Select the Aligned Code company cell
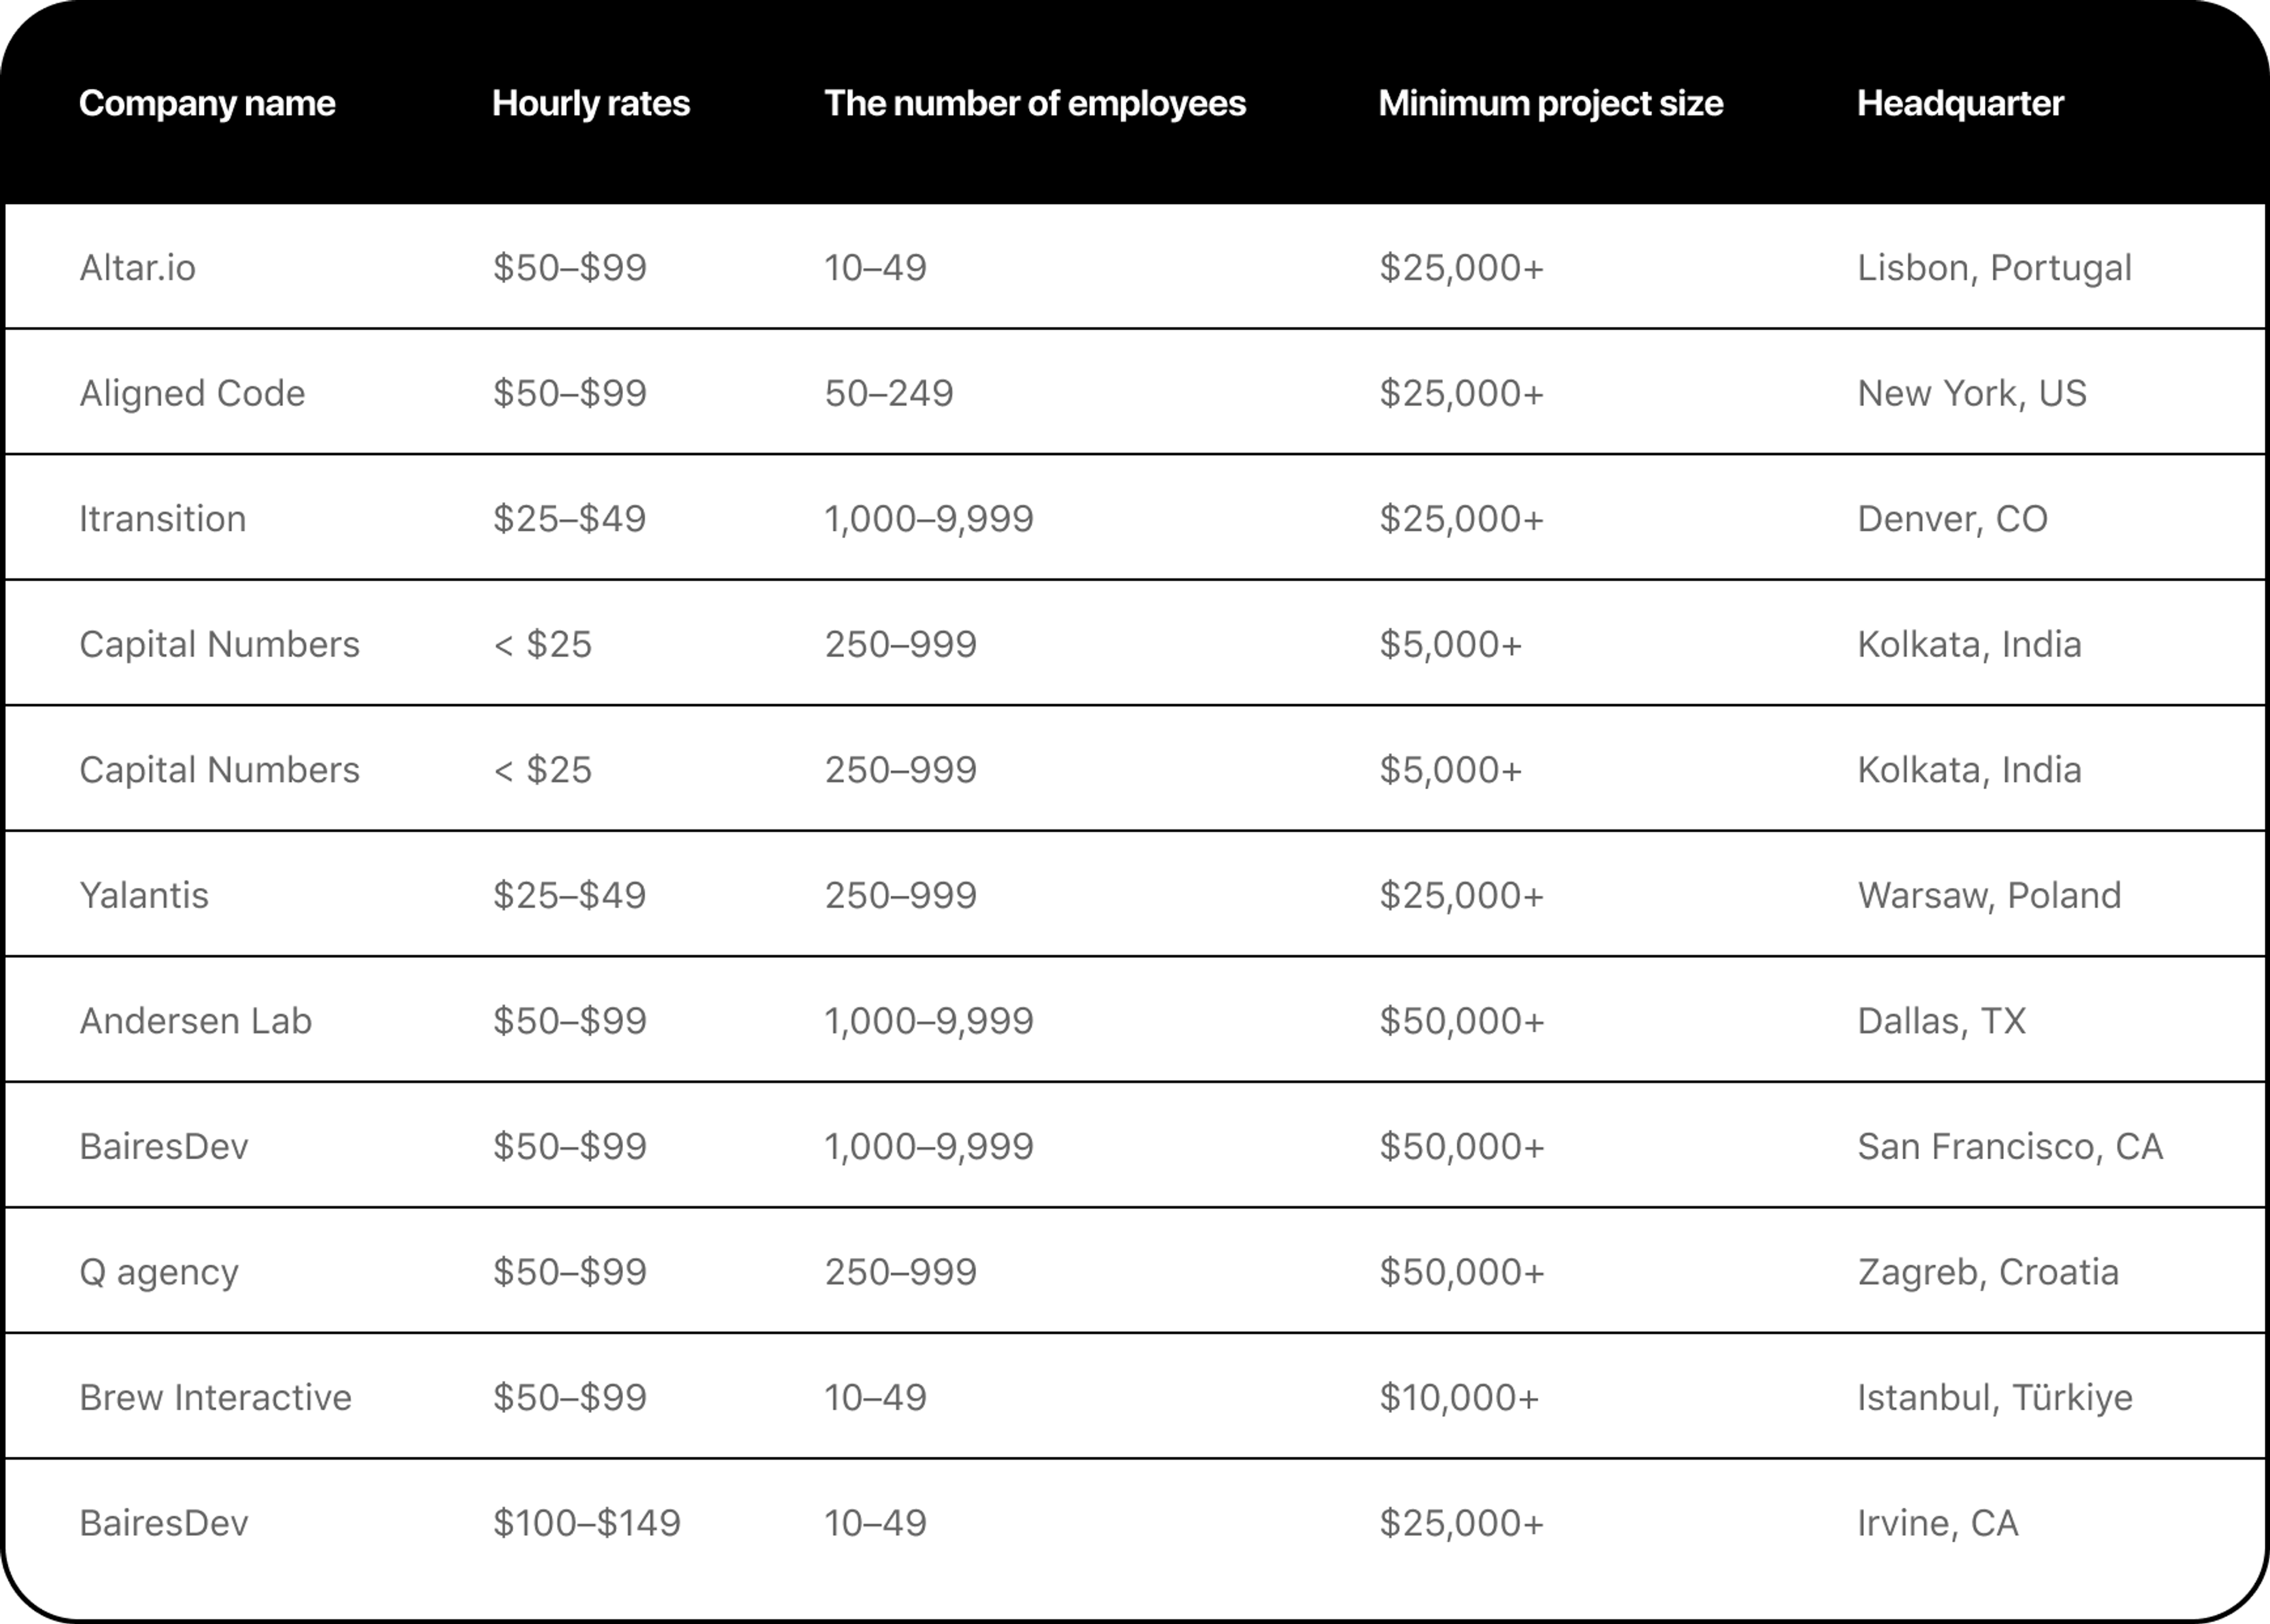The height and width of the screenshot is (1624, 2270). pyautogui.click(x=192, y=393)
